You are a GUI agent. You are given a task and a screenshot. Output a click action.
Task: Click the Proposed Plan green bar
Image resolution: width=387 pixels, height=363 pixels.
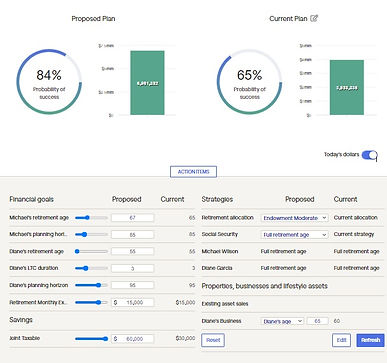coord(147,83)
